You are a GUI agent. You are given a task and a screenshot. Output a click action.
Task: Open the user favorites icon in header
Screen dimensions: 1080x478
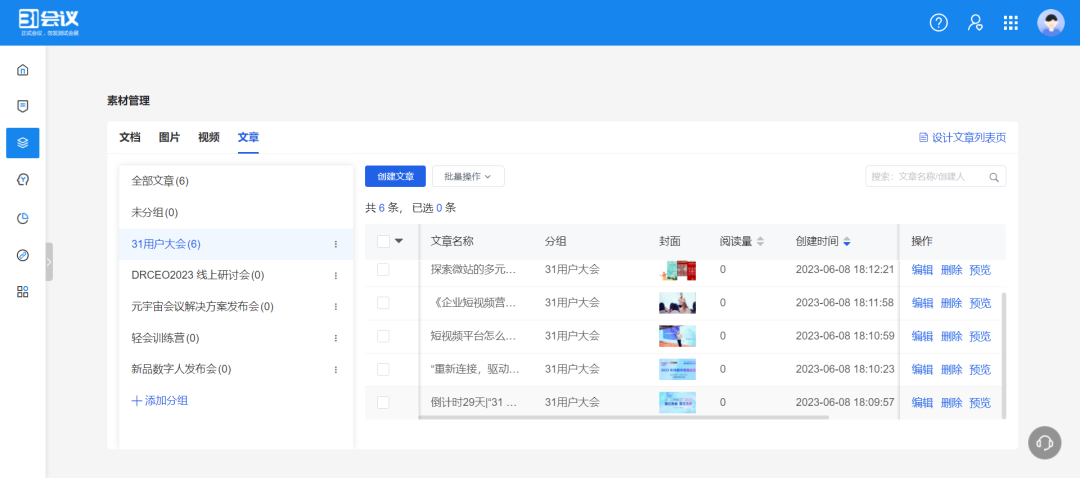pyautogui.click(x=975, y=23)
